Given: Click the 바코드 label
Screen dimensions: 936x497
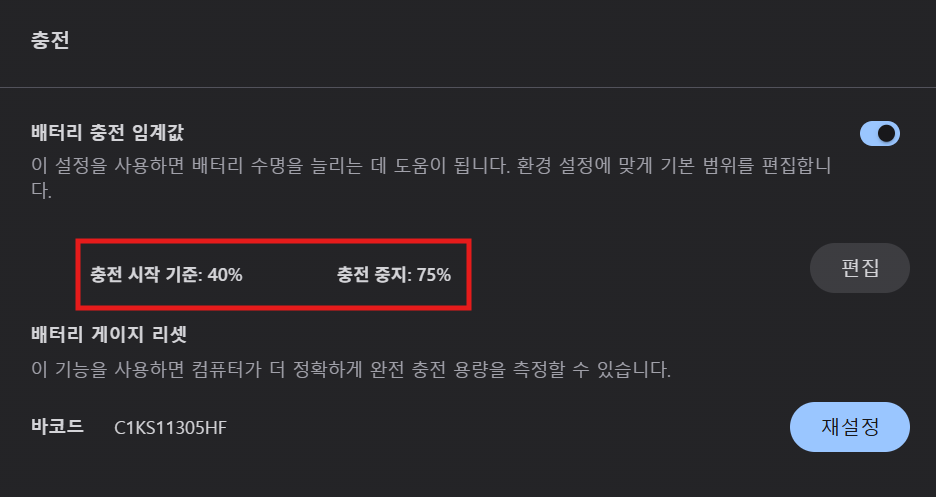Looking at the screenshot, I should 57,427.
